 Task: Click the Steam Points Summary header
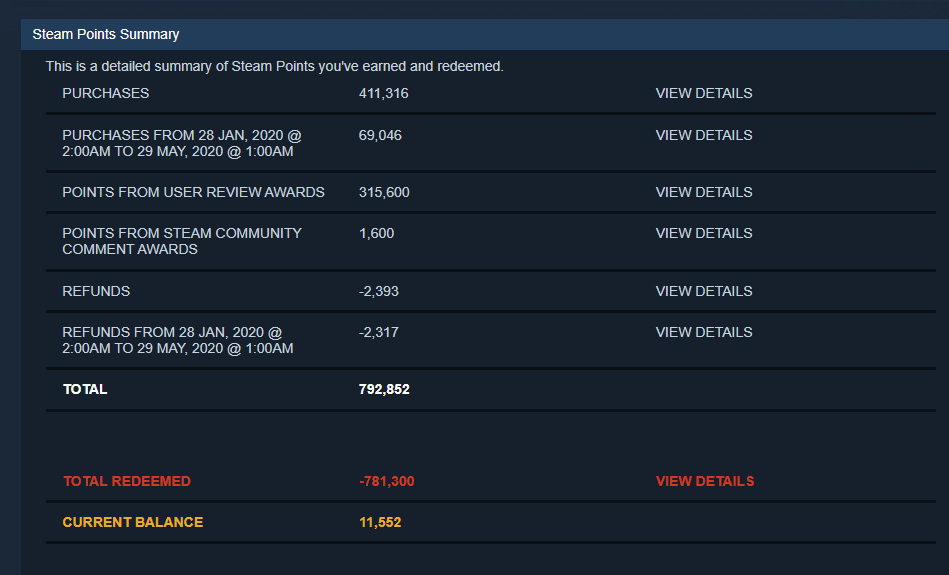106,34
